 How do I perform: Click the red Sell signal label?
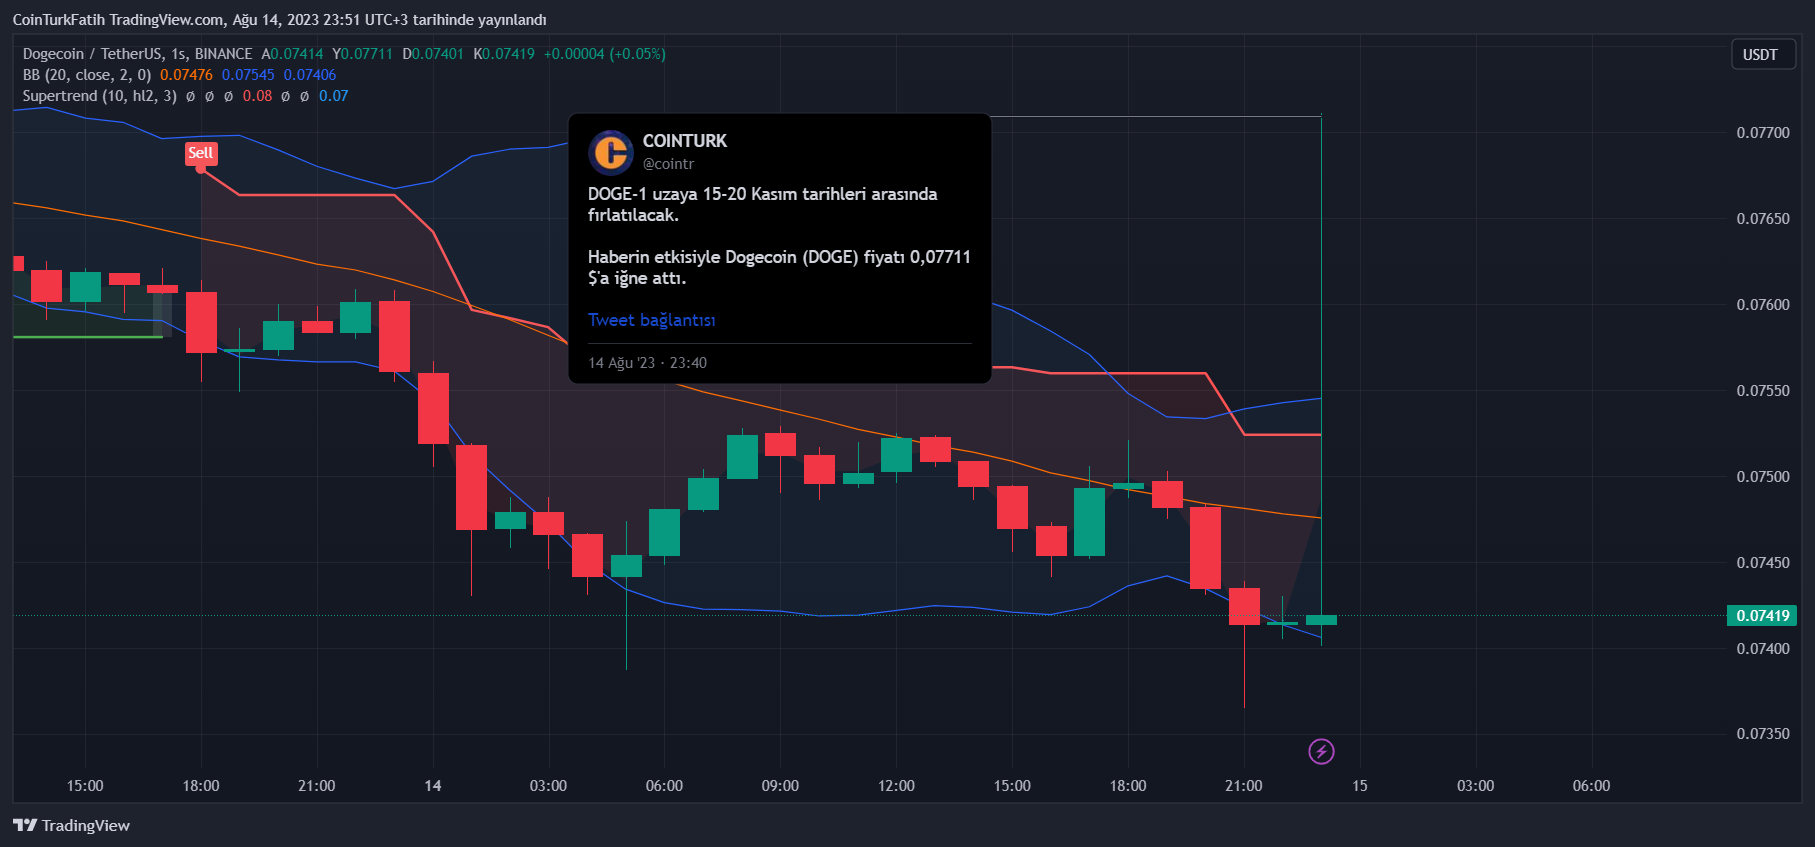click(200, 153)
